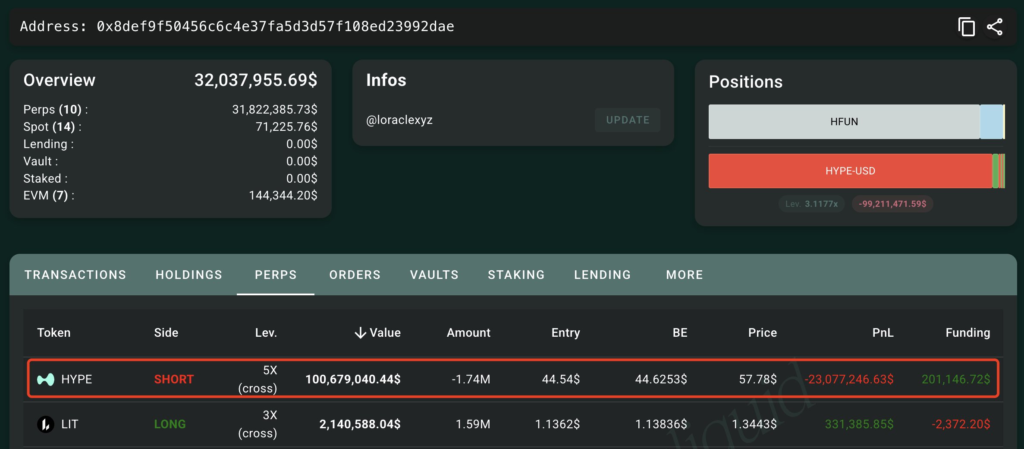The image size is (1024, 449).
Task: Sort table by Token column header
Action: coord(54,333)
